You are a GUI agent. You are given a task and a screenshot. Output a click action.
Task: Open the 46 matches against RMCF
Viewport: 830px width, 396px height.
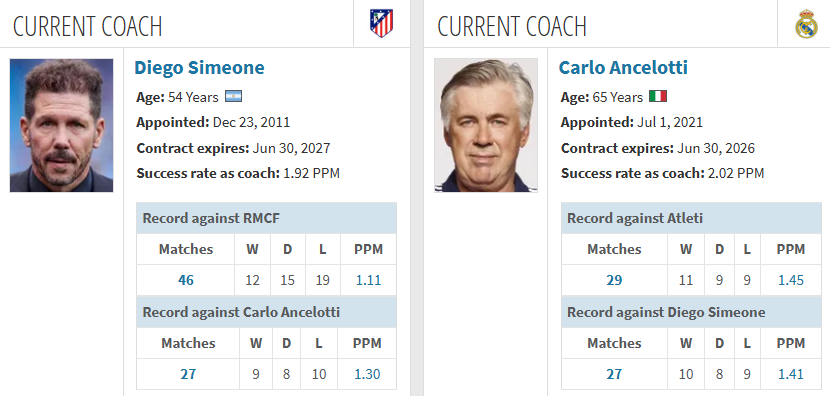[186, 280]
